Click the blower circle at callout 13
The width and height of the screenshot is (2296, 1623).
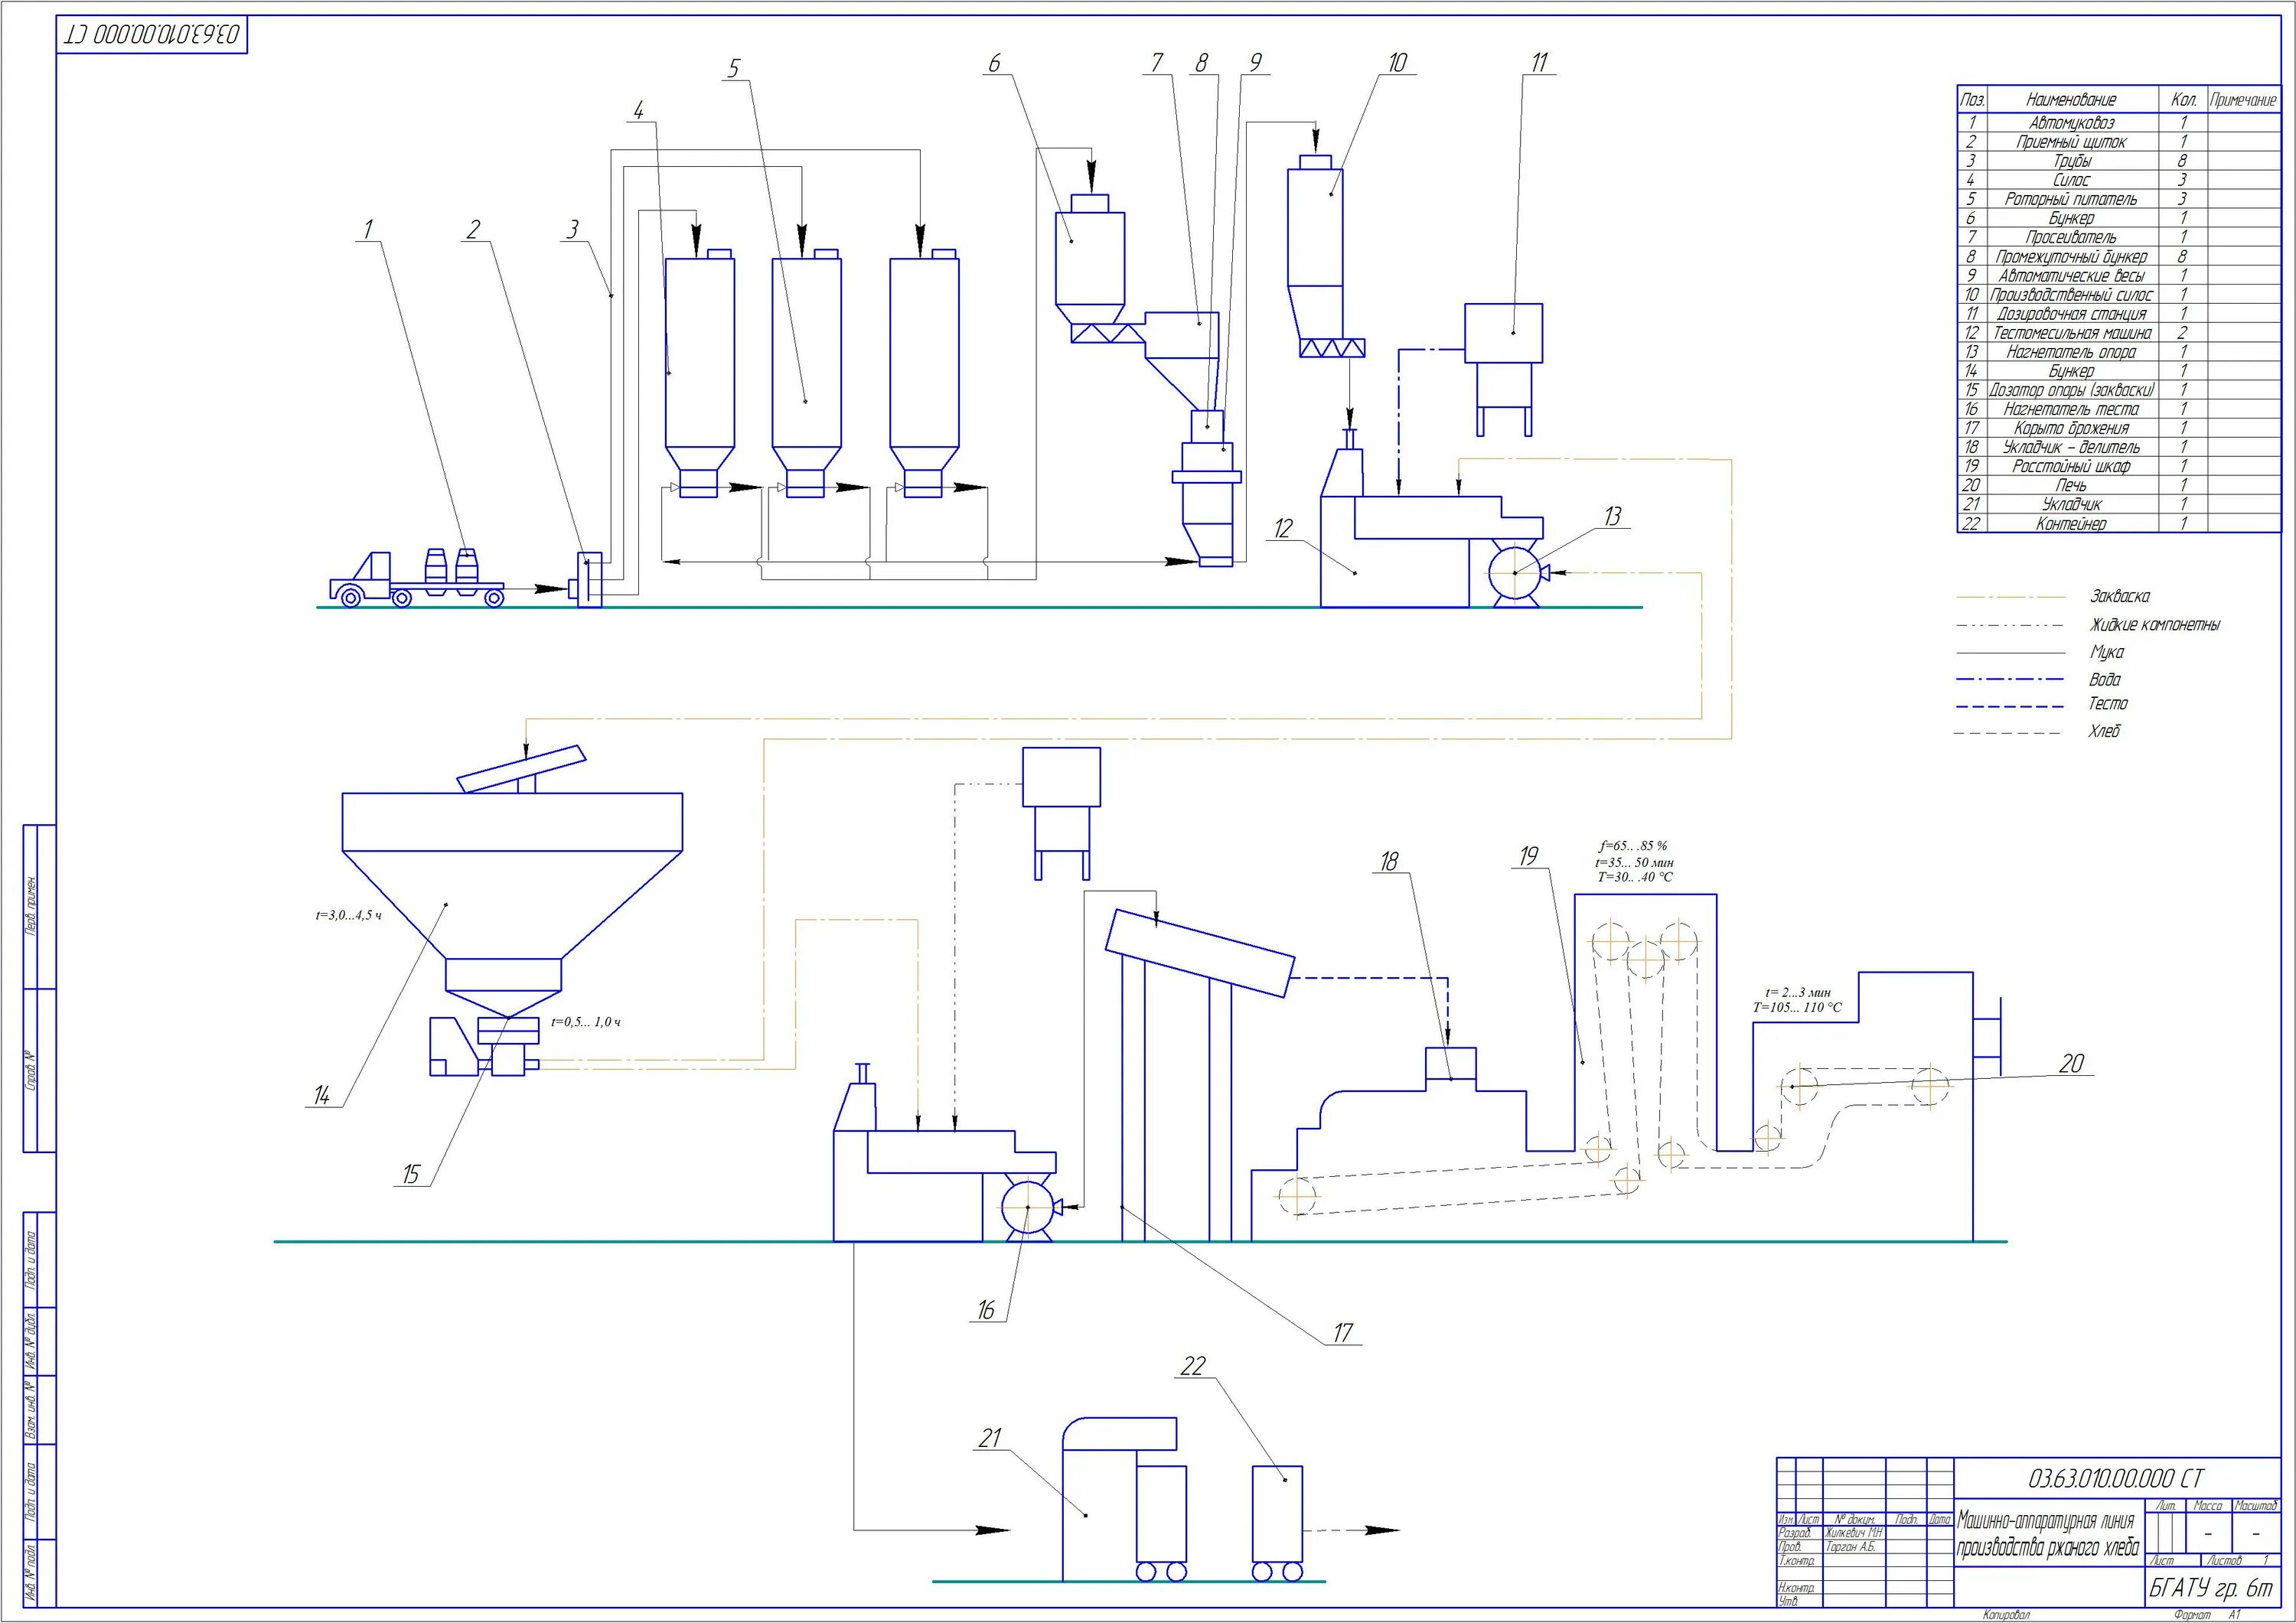click(1515, 573)
